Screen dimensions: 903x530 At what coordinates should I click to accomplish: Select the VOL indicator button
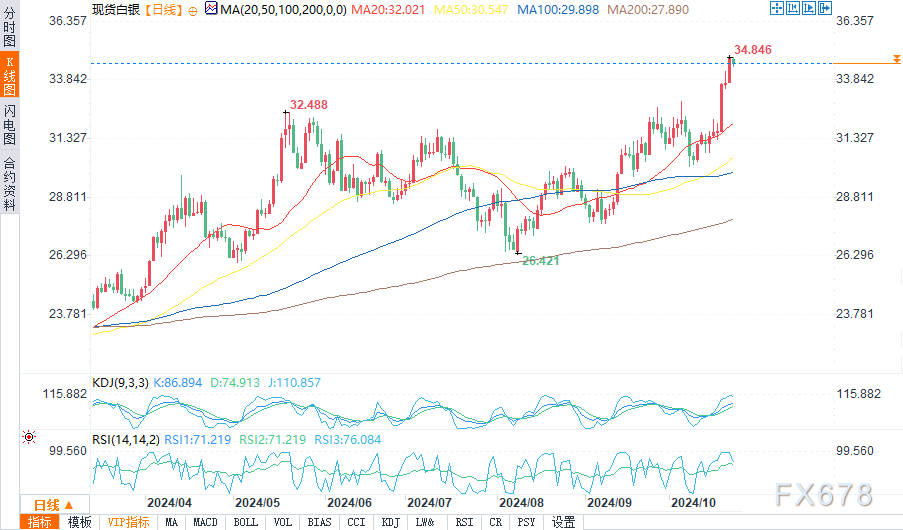(283, 522)
